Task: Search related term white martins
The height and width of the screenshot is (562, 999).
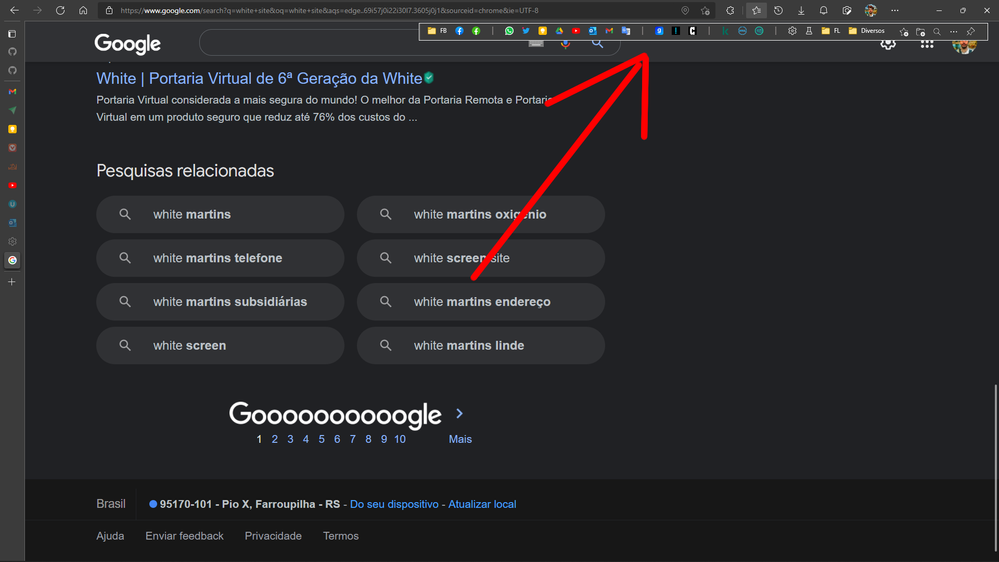Action: tap(220, 214)
